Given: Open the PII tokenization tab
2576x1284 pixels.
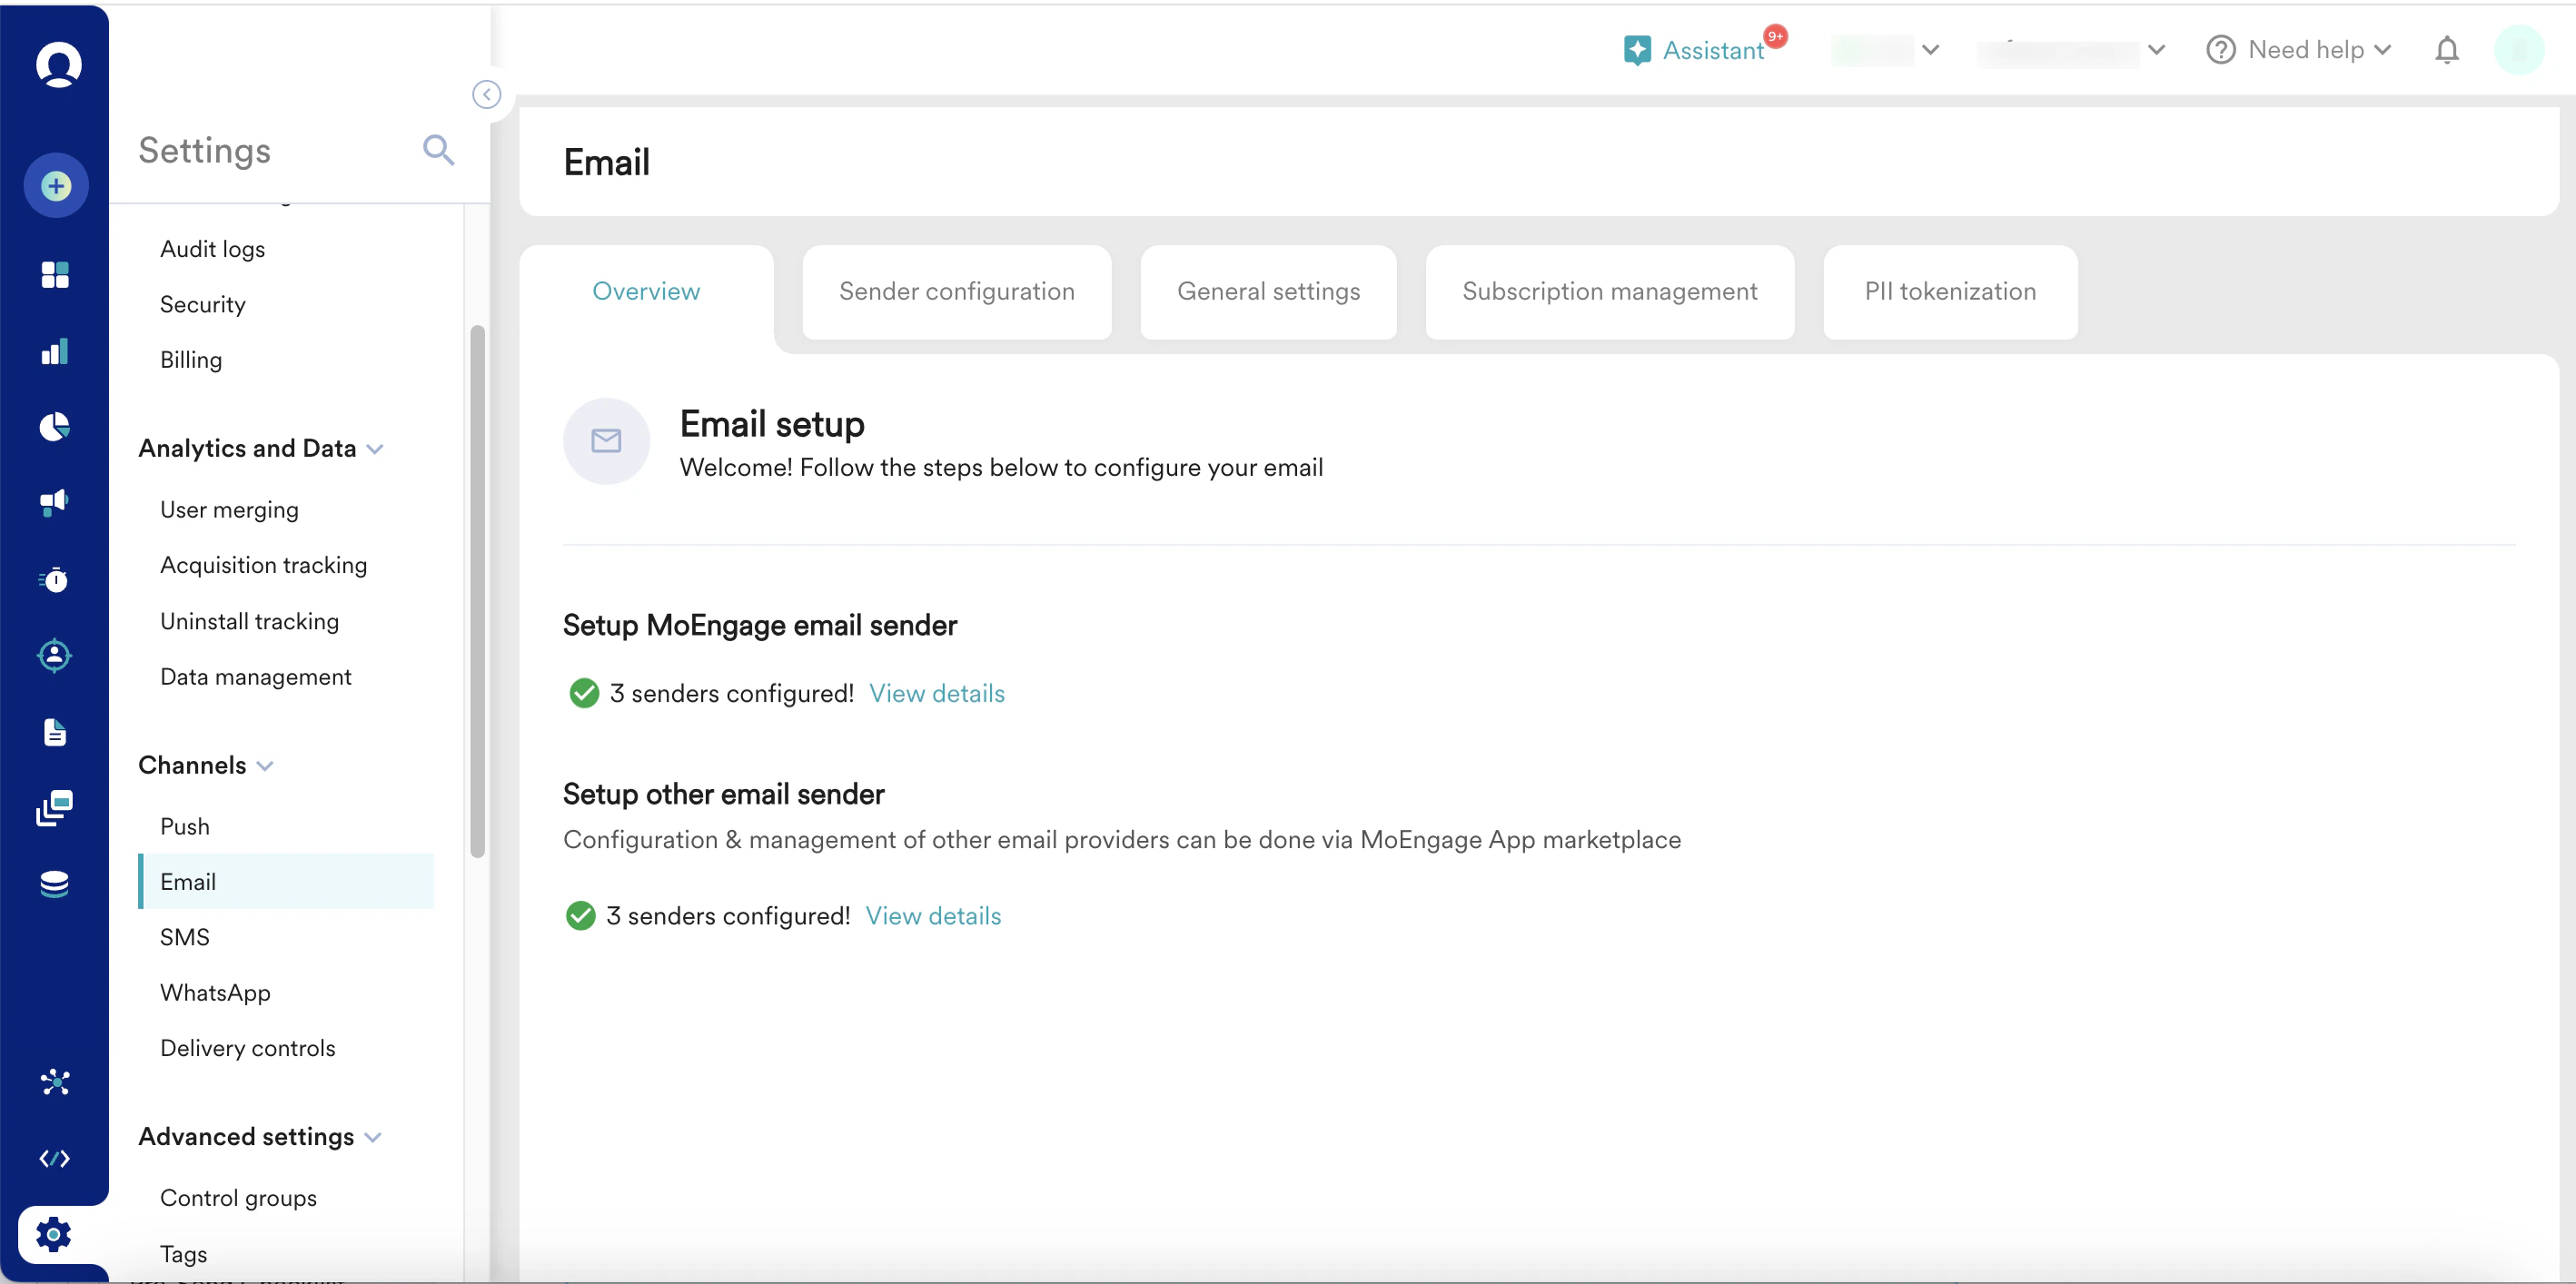Looking at the screenshot, I should [x=1949, y=291].
